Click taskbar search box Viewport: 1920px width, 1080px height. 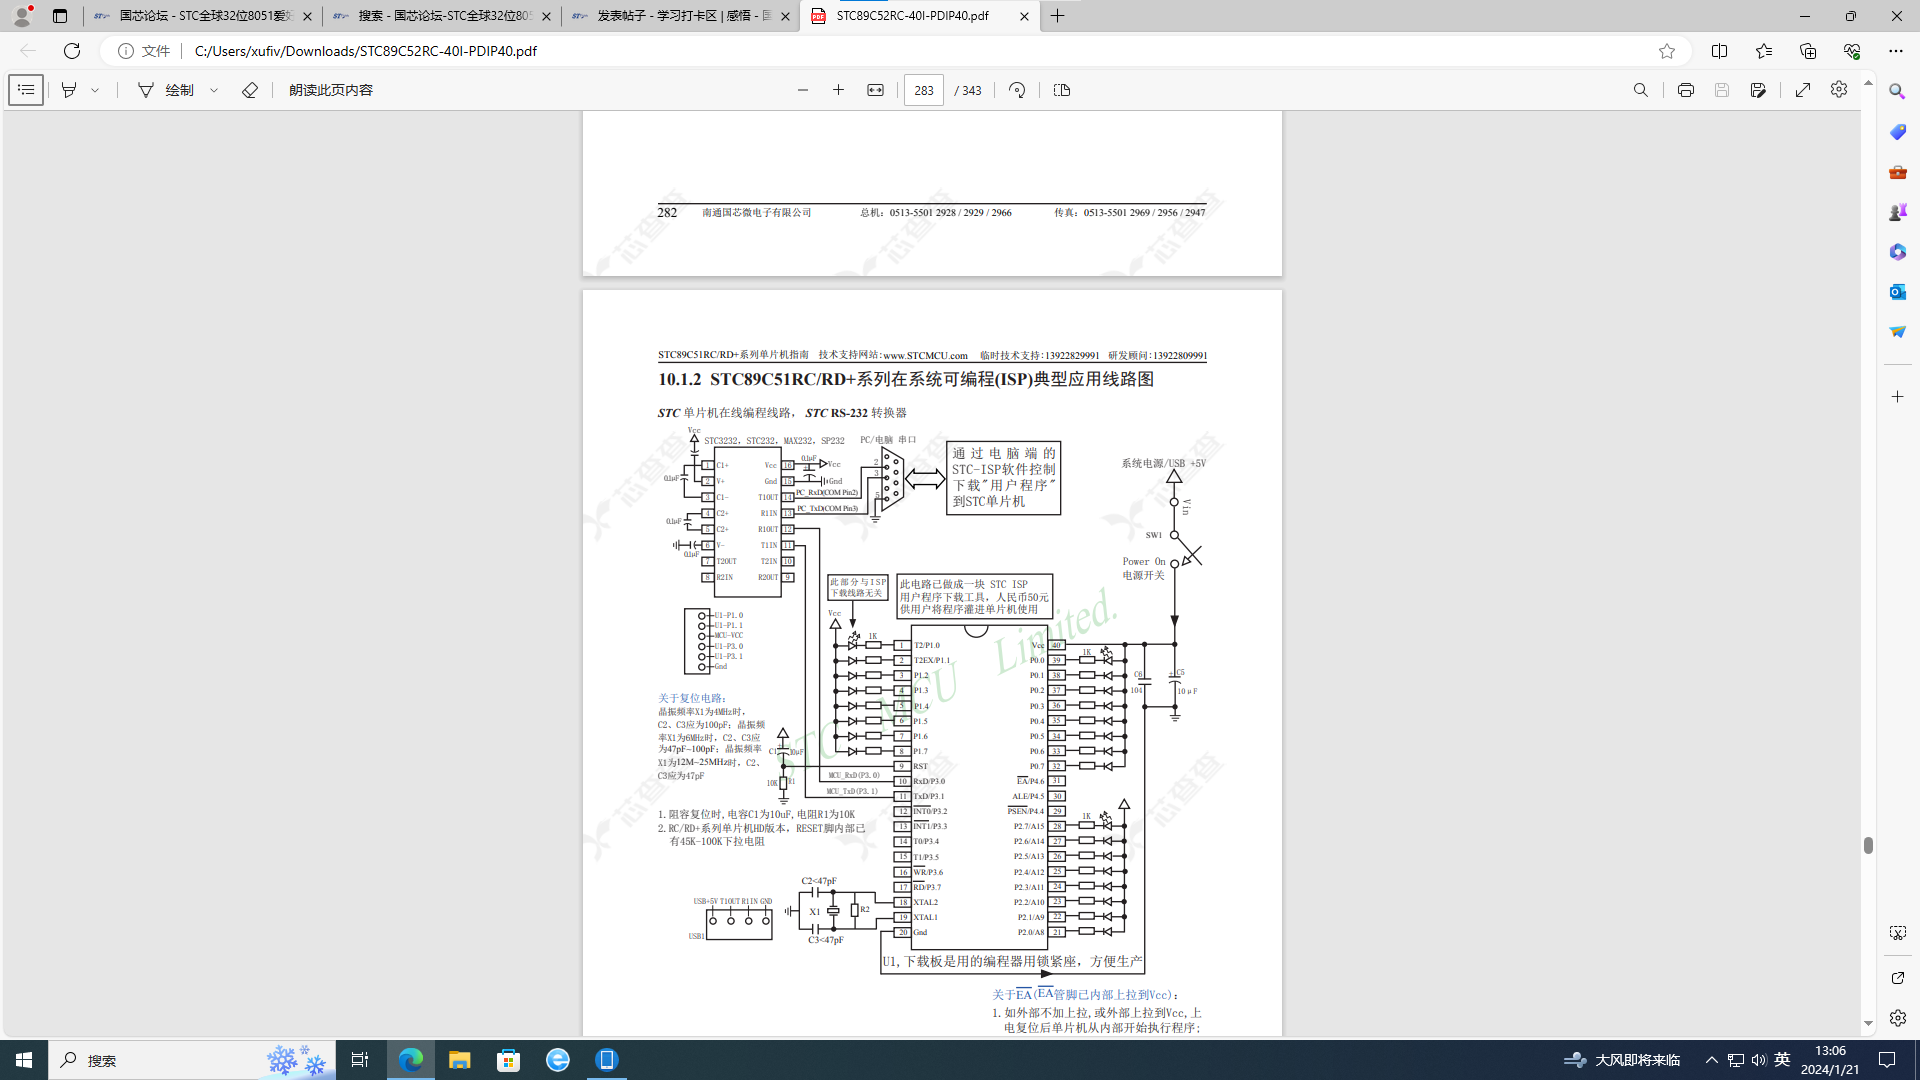pyautogui.click(x=190, y=1060)
